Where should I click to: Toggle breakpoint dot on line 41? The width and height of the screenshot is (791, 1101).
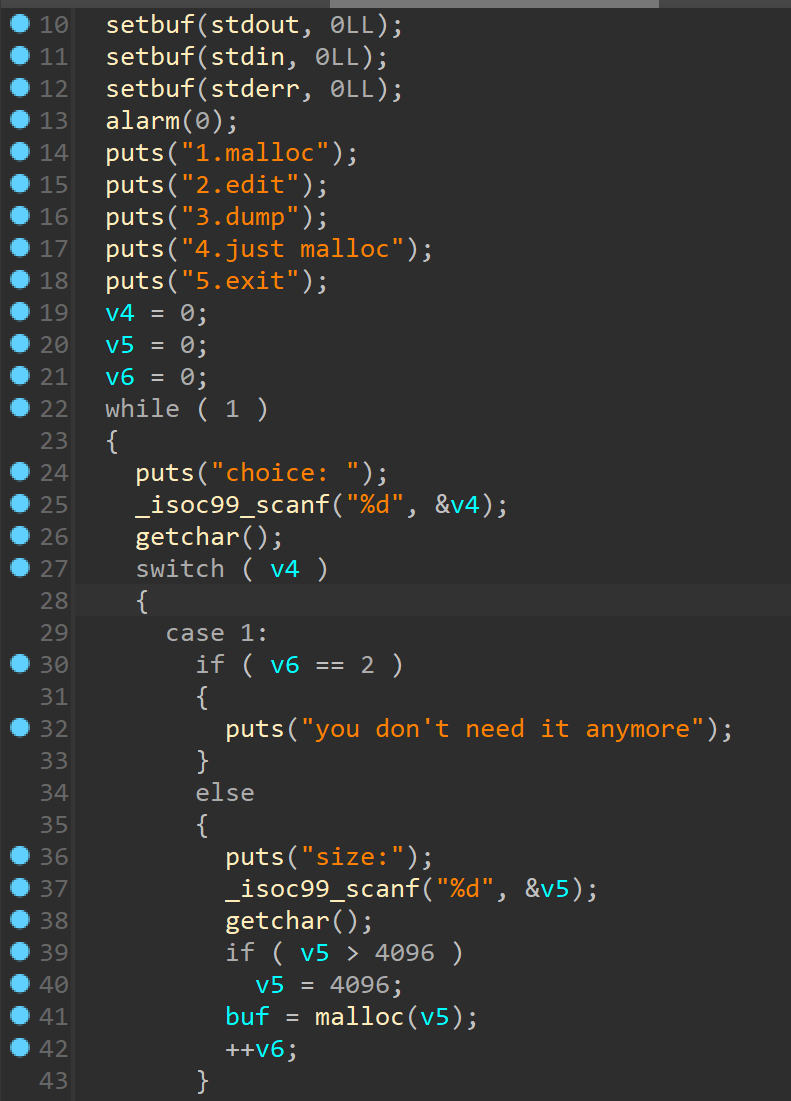[x=20, y=1015]
